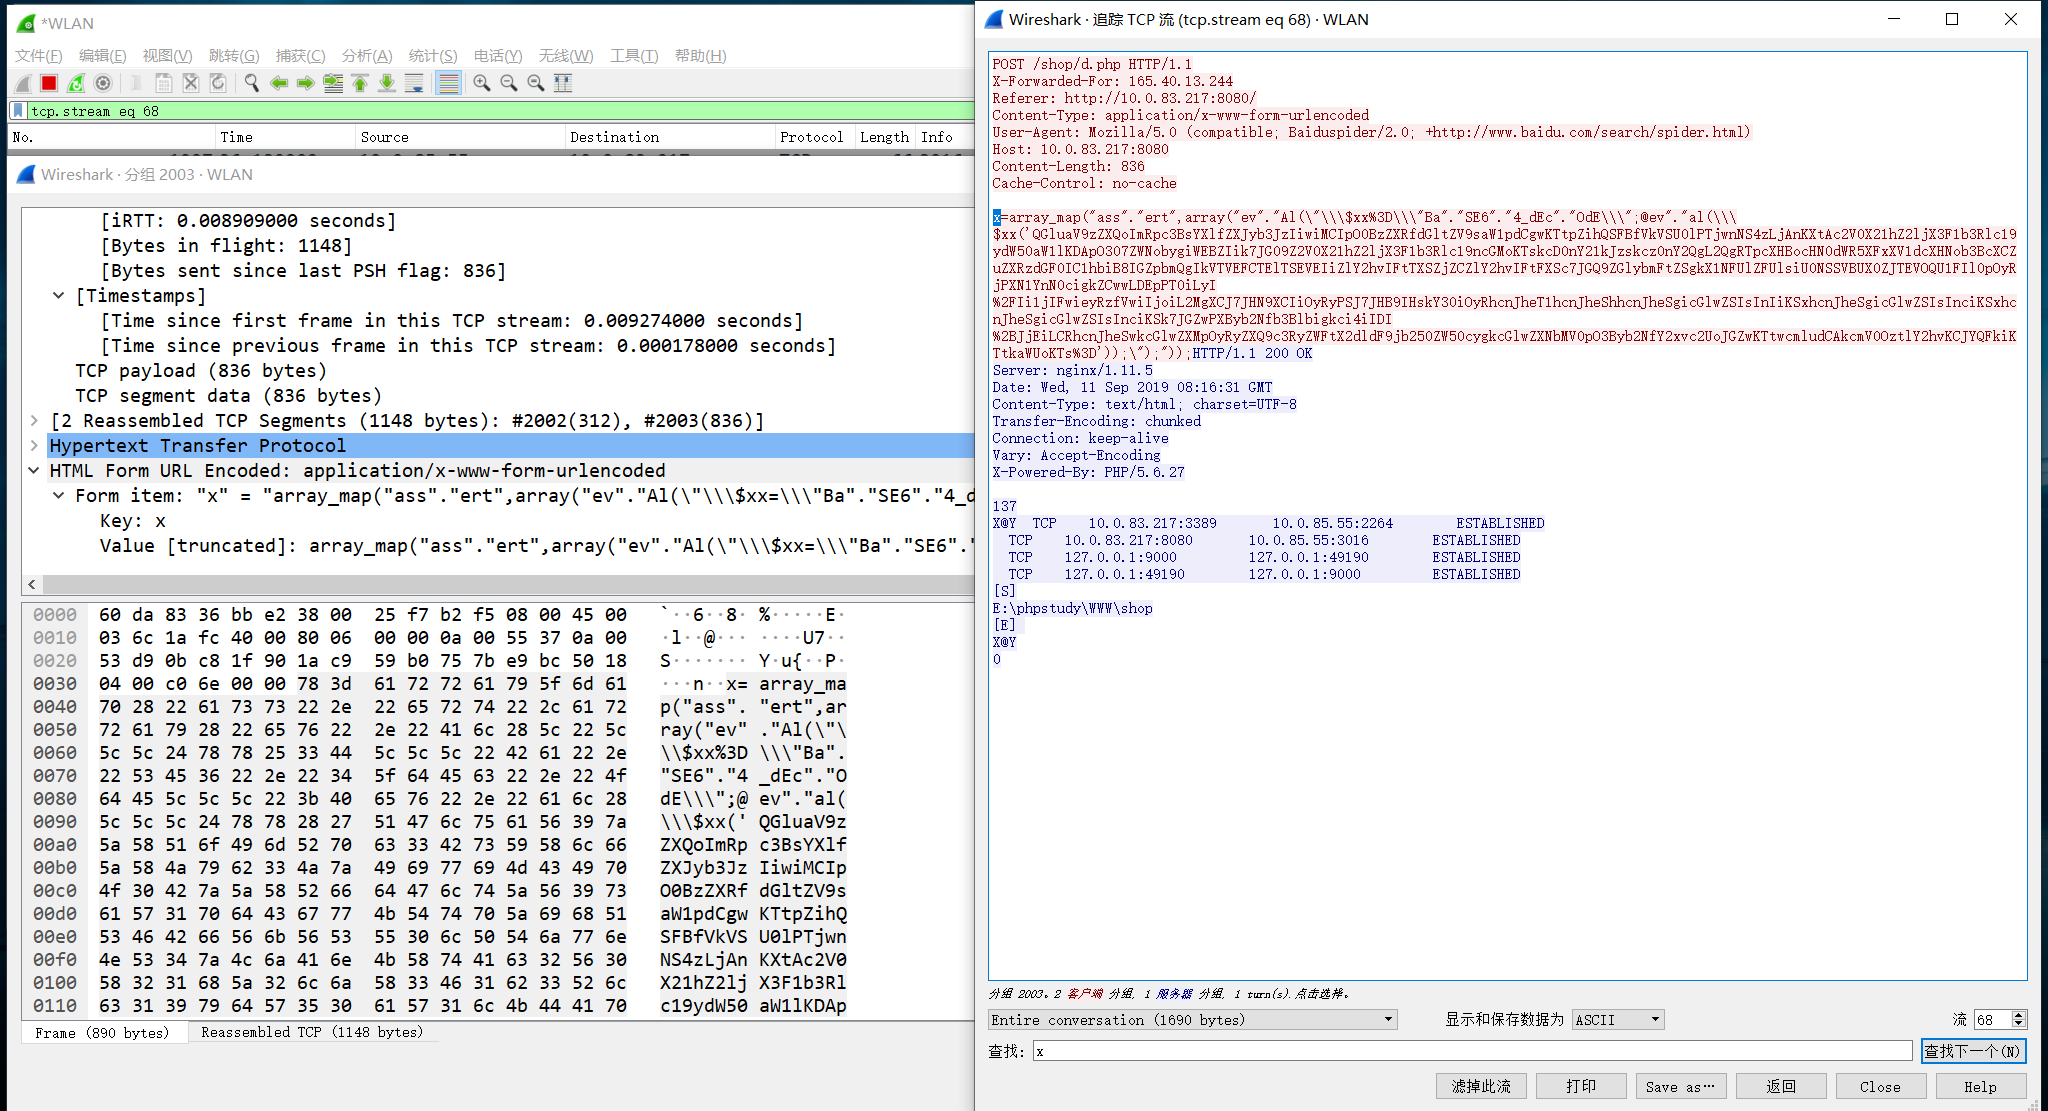2048x1111 pixels.
Task: Increase stream number stepper
Action: (x=2019, y=1015)
